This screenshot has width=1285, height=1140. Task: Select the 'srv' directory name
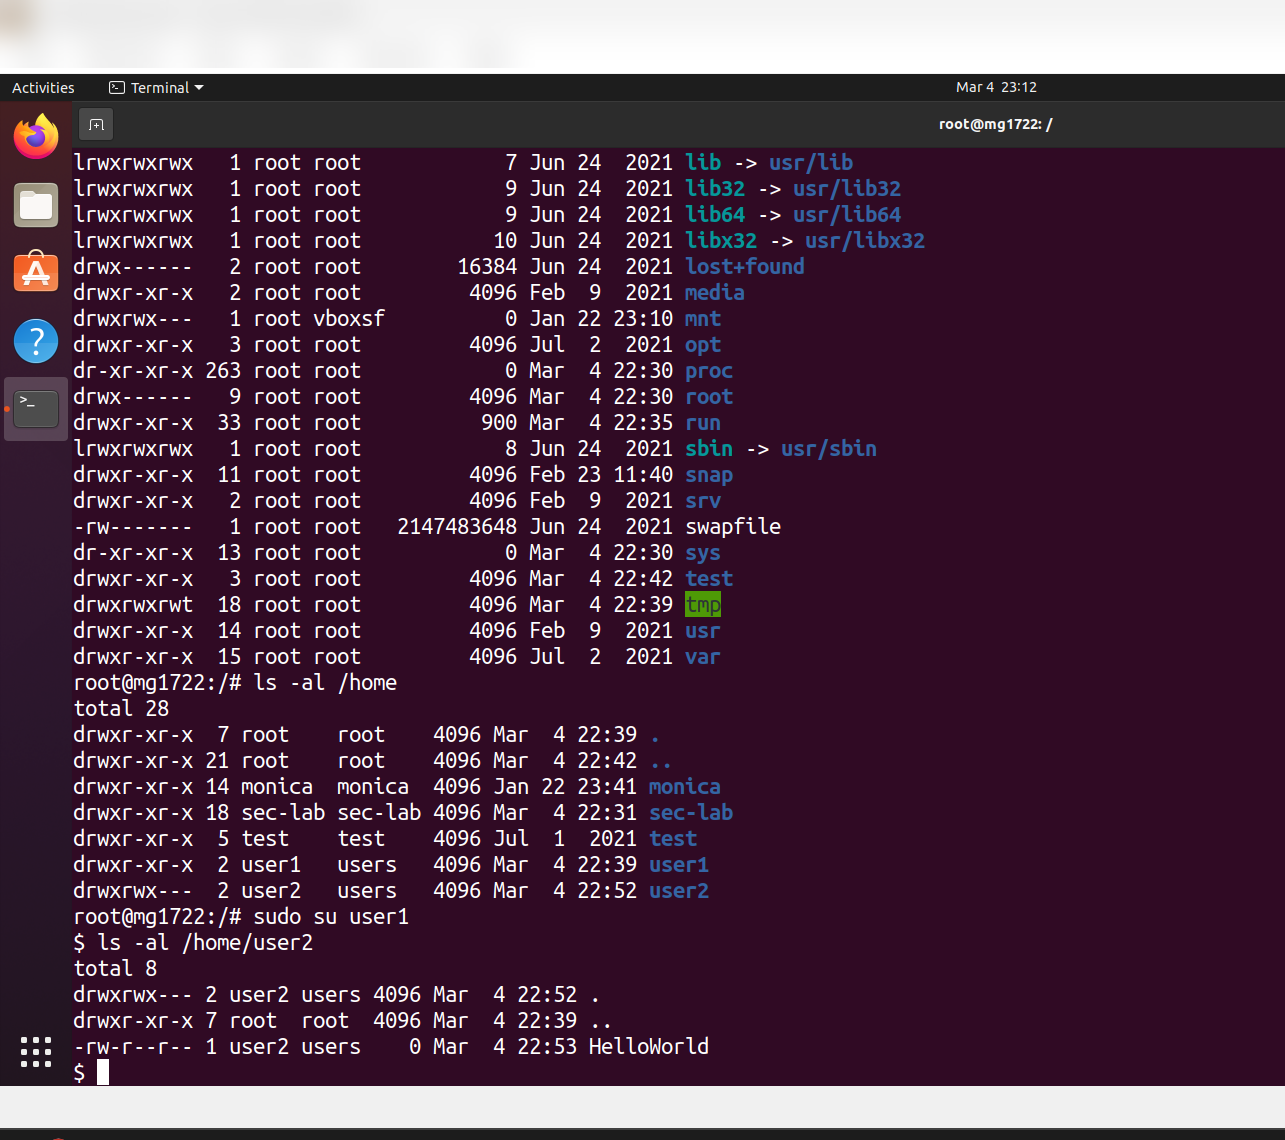point(703,501)
